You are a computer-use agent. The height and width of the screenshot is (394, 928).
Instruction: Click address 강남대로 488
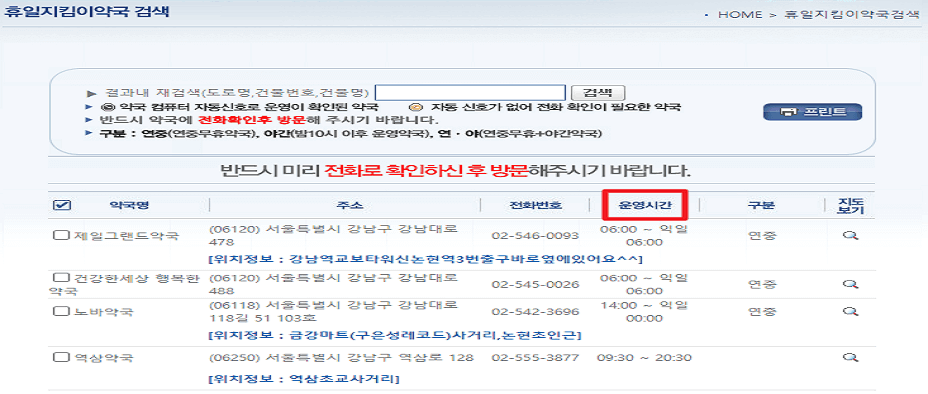(334, 284)
